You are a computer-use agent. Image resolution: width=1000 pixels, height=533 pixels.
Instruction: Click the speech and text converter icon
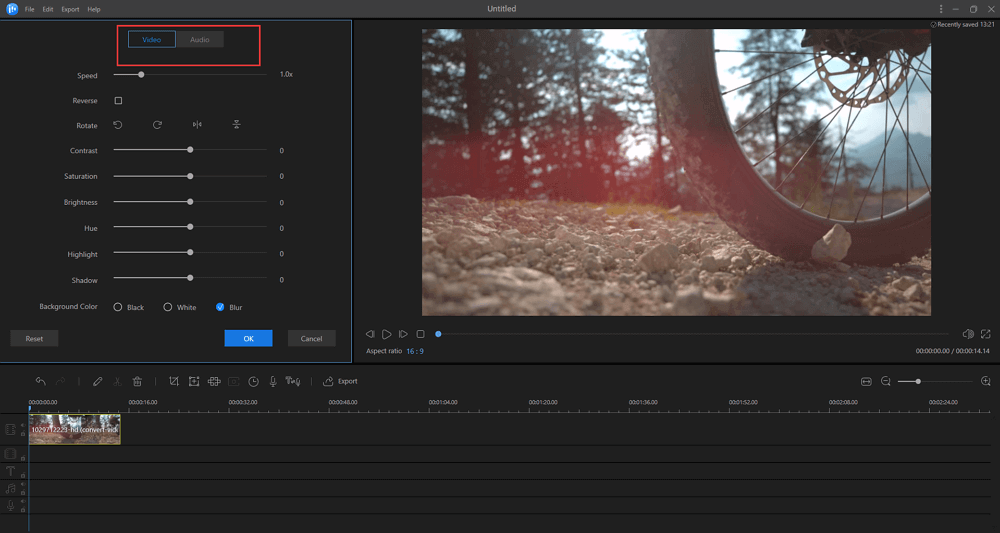(293, 381)
